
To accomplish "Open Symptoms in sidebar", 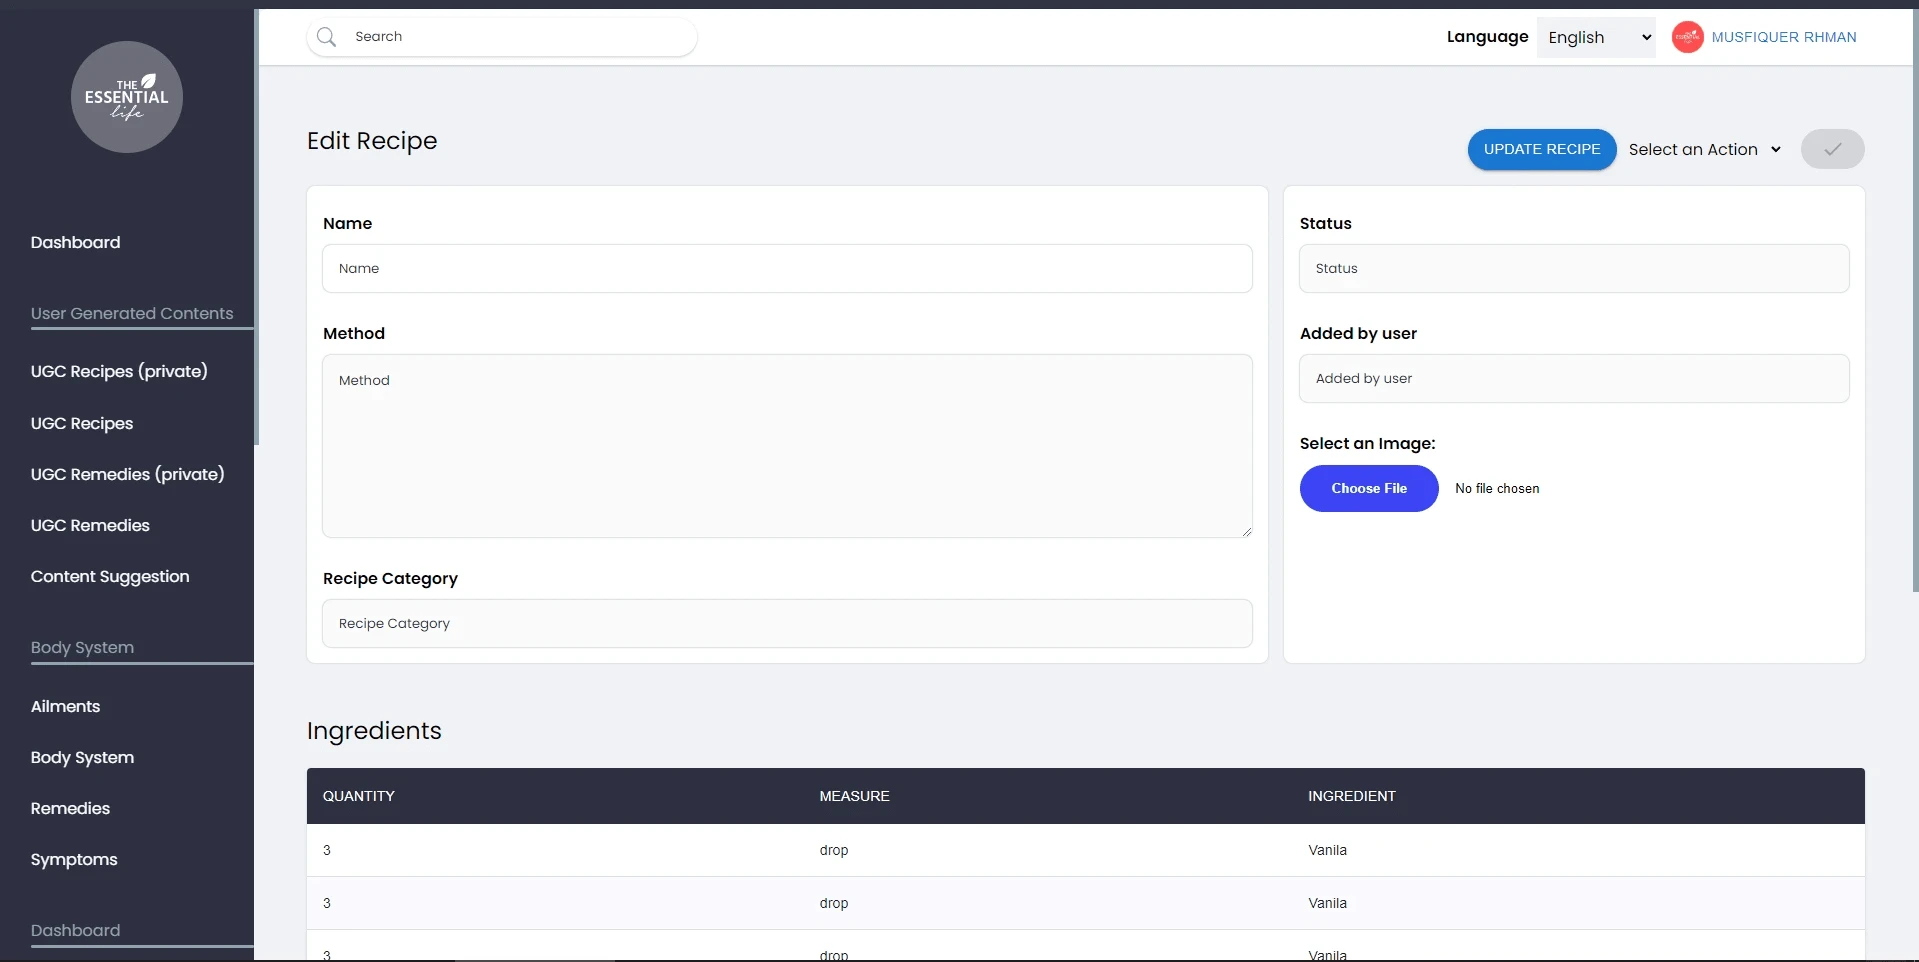I will [x=74, y=859].
